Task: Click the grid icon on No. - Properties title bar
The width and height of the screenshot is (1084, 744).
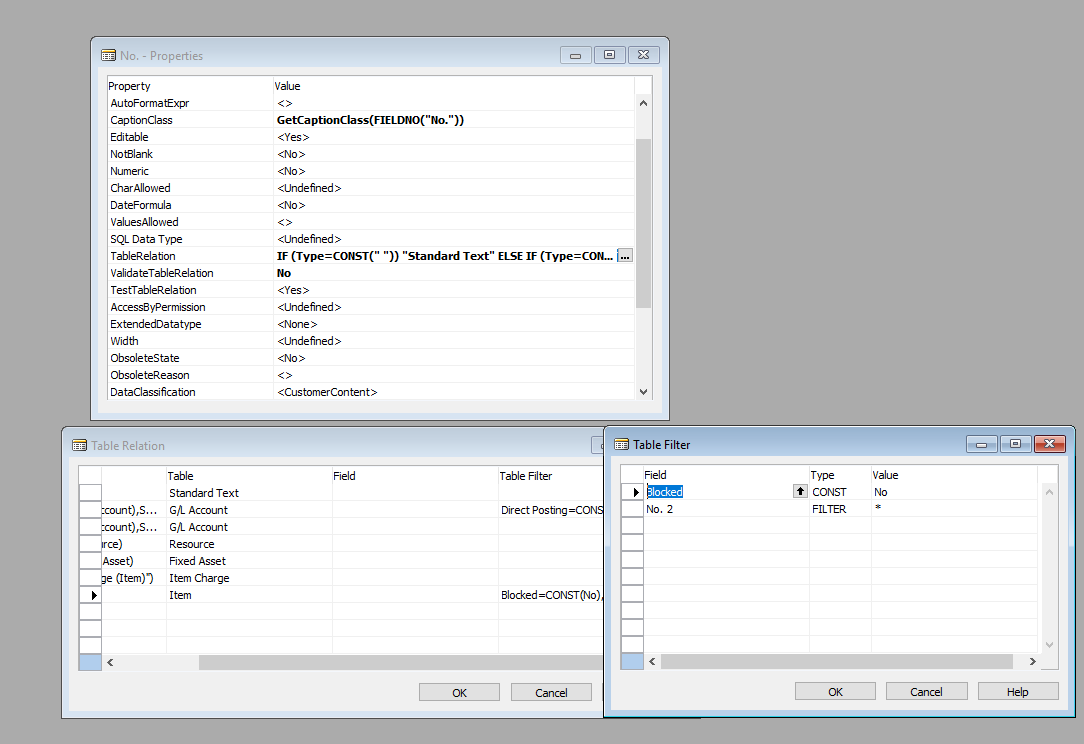Action: [x=107, y=55]
